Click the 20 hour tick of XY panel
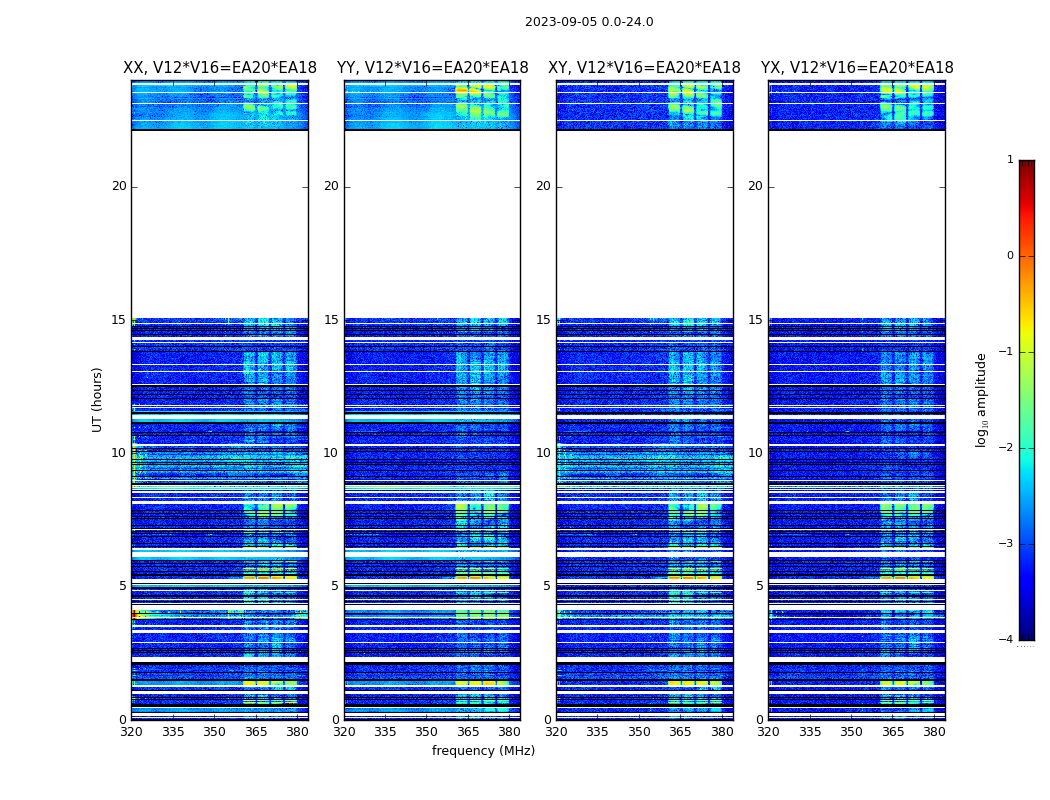Image resolution: width=1050 pixels, height=800 pixels. pyautogui.click(x=543, y=186)
